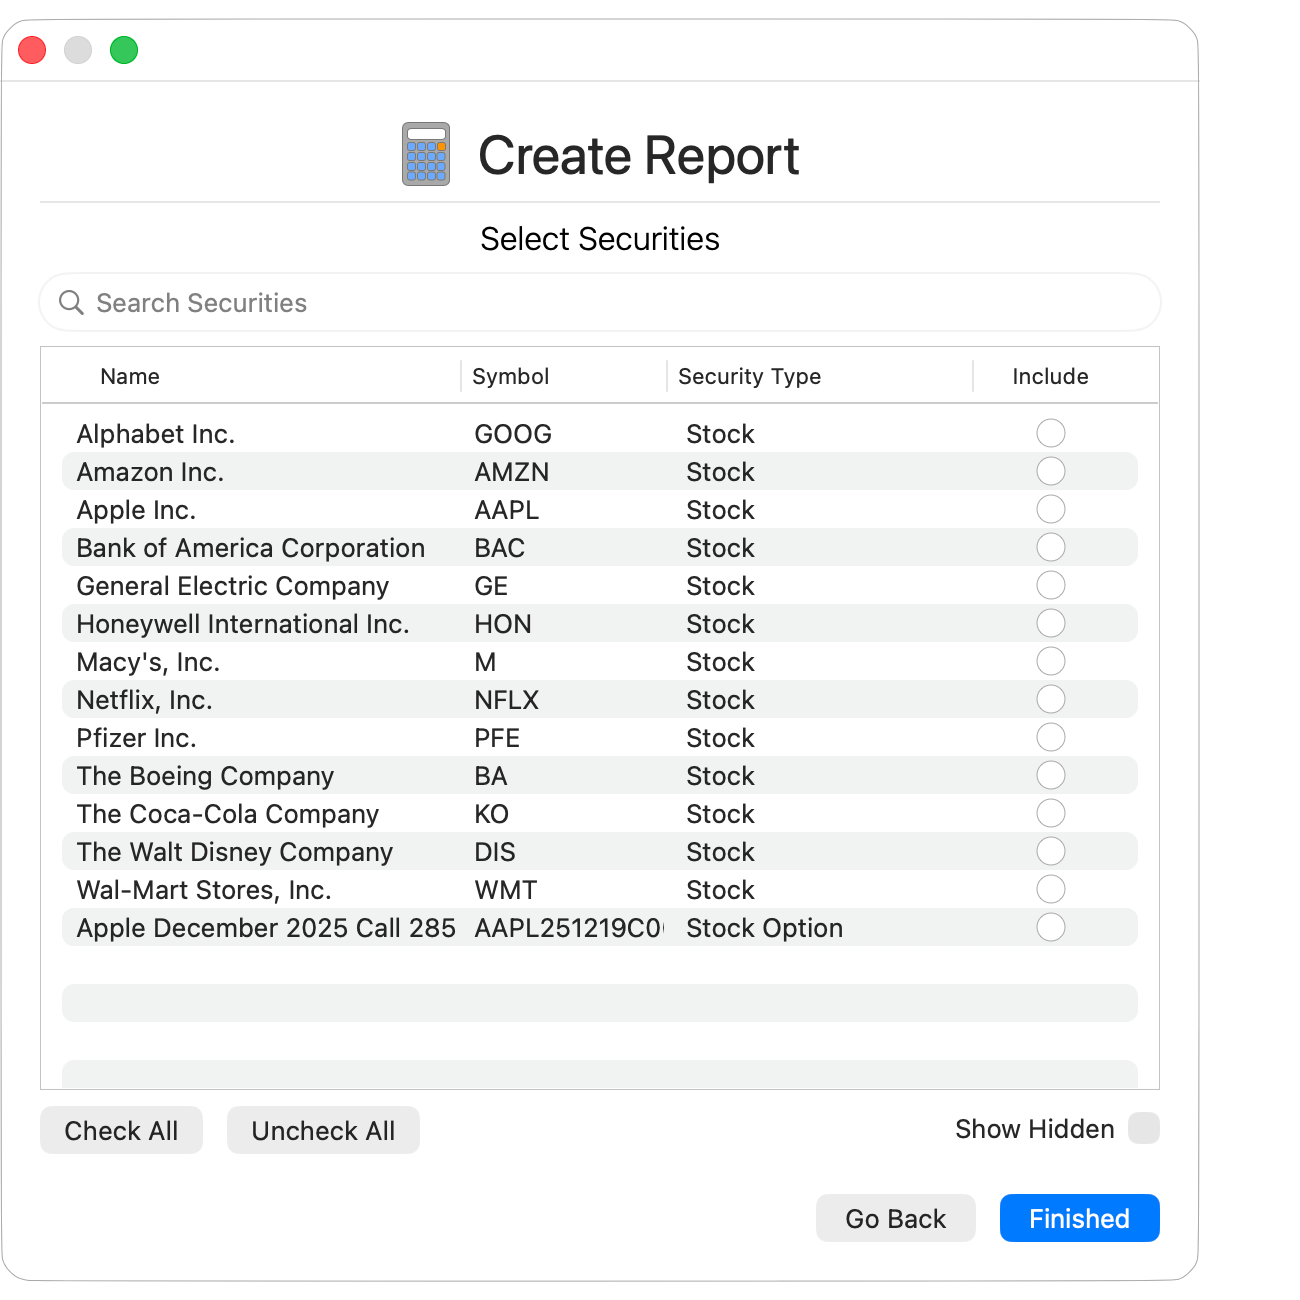Include The Boeing Company stock
Image resolution: width=1300 pixels, height=1300 pixels.
[x=1050, y=775]
